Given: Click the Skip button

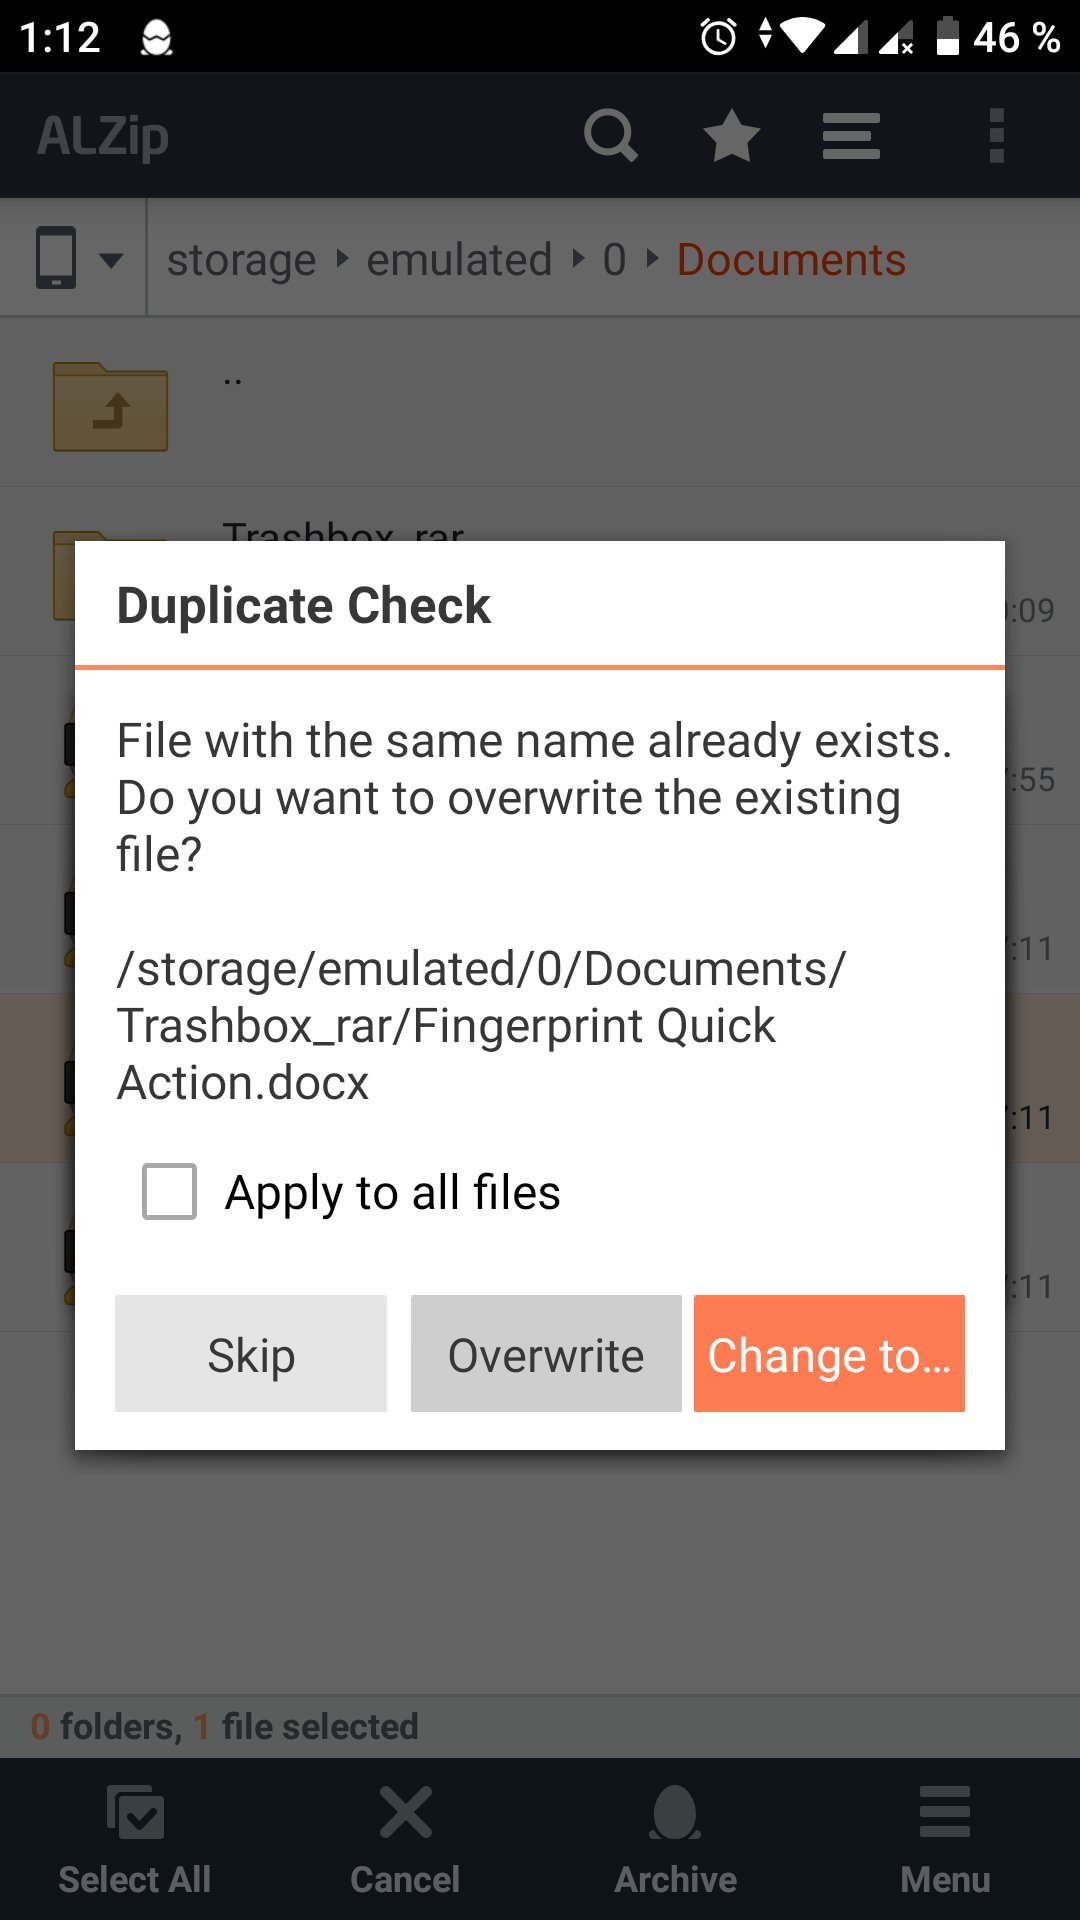Looking at the screenshot, I should click(x=251, y=1354).
